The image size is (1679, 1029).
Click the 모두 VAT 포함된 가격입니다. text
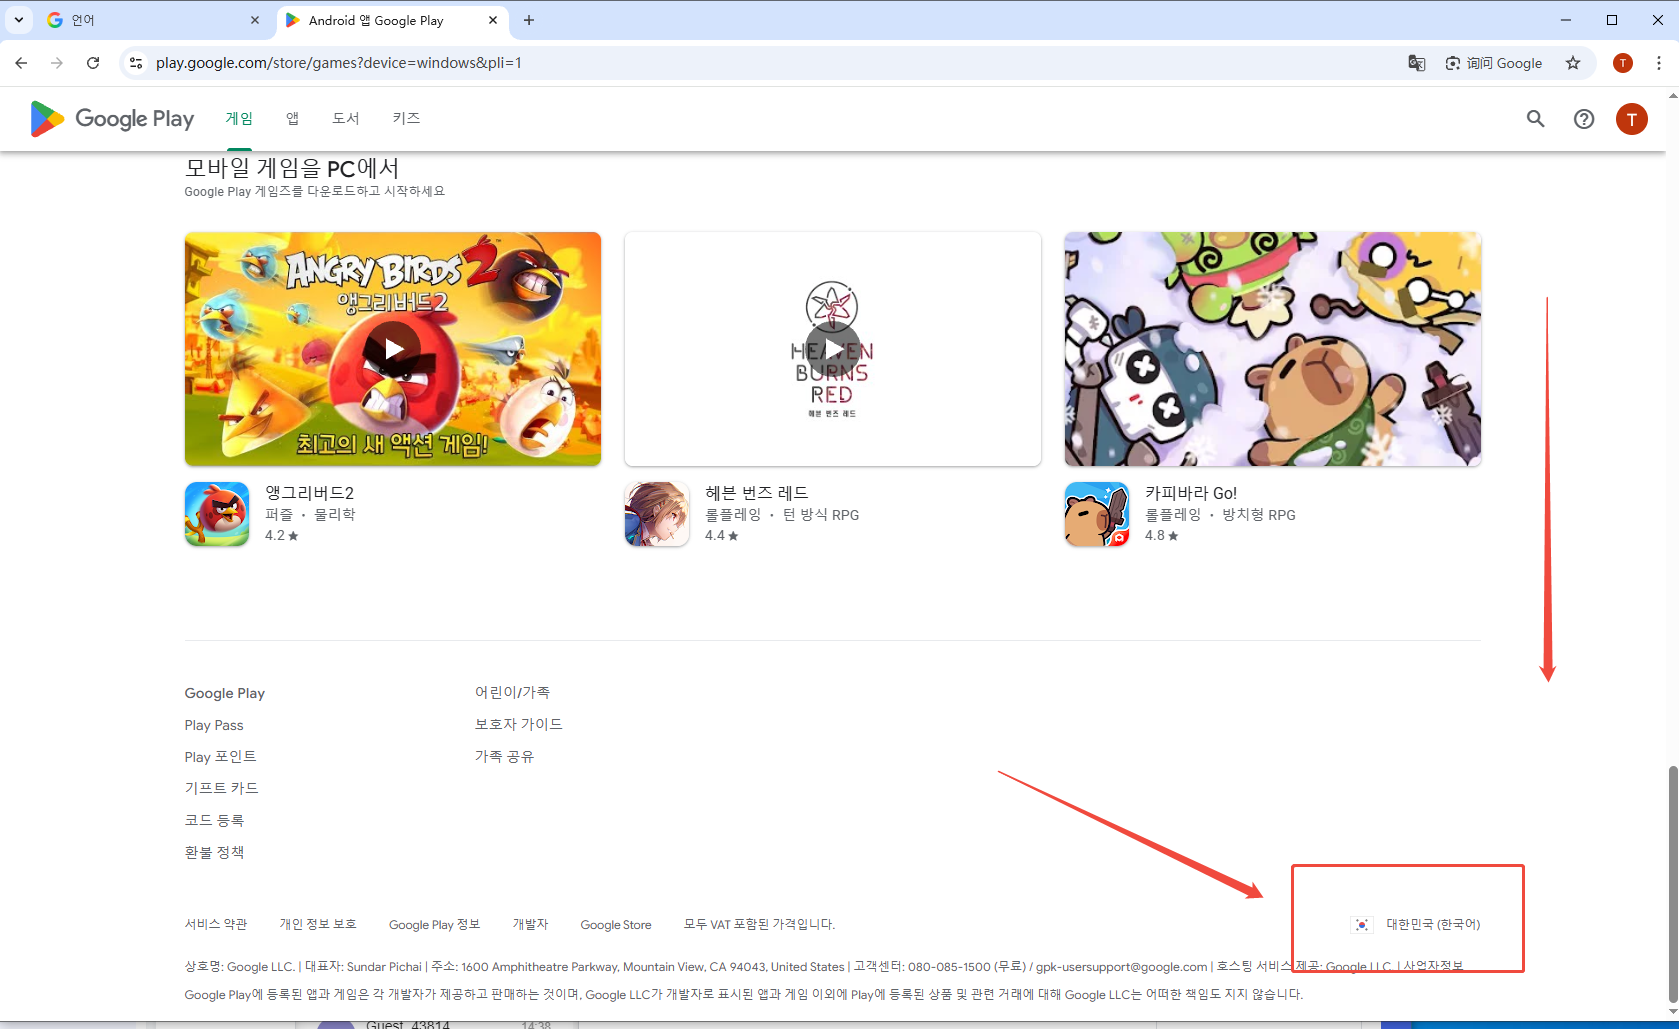[759, 924]
